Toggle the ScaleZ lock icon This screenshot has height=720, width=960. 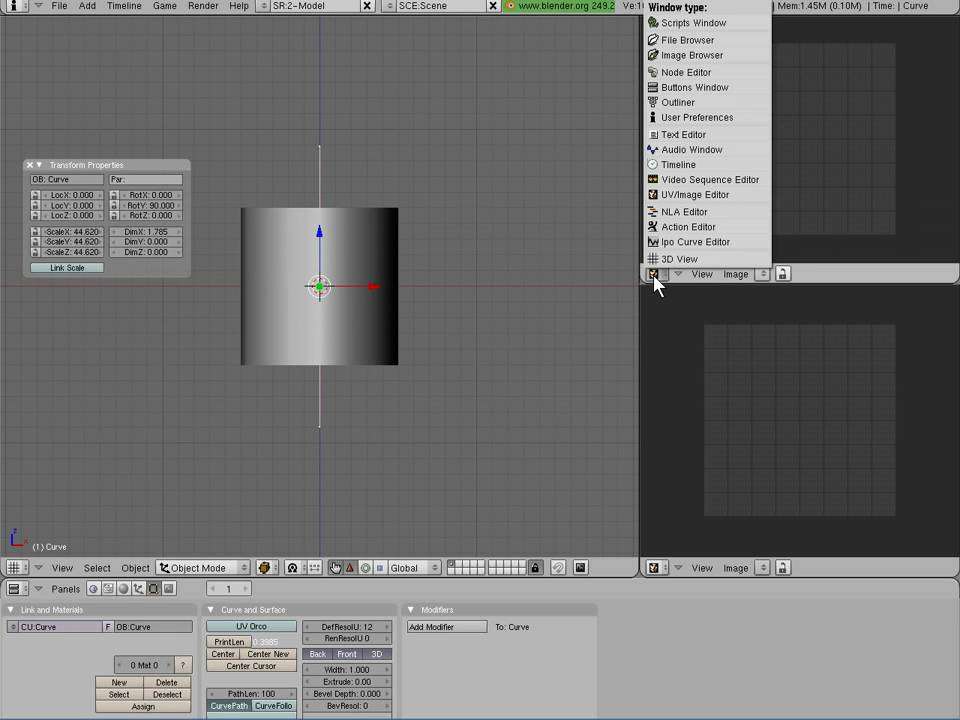(35, 252)
